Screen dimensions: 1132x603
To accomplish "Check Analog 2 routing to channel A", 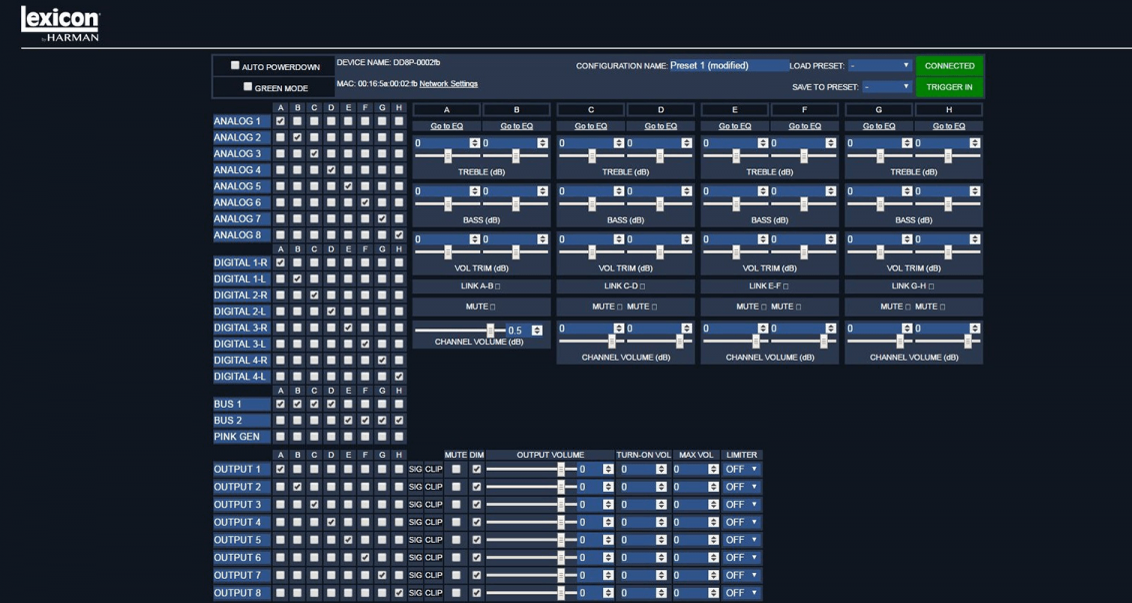I will pos(280,137).
